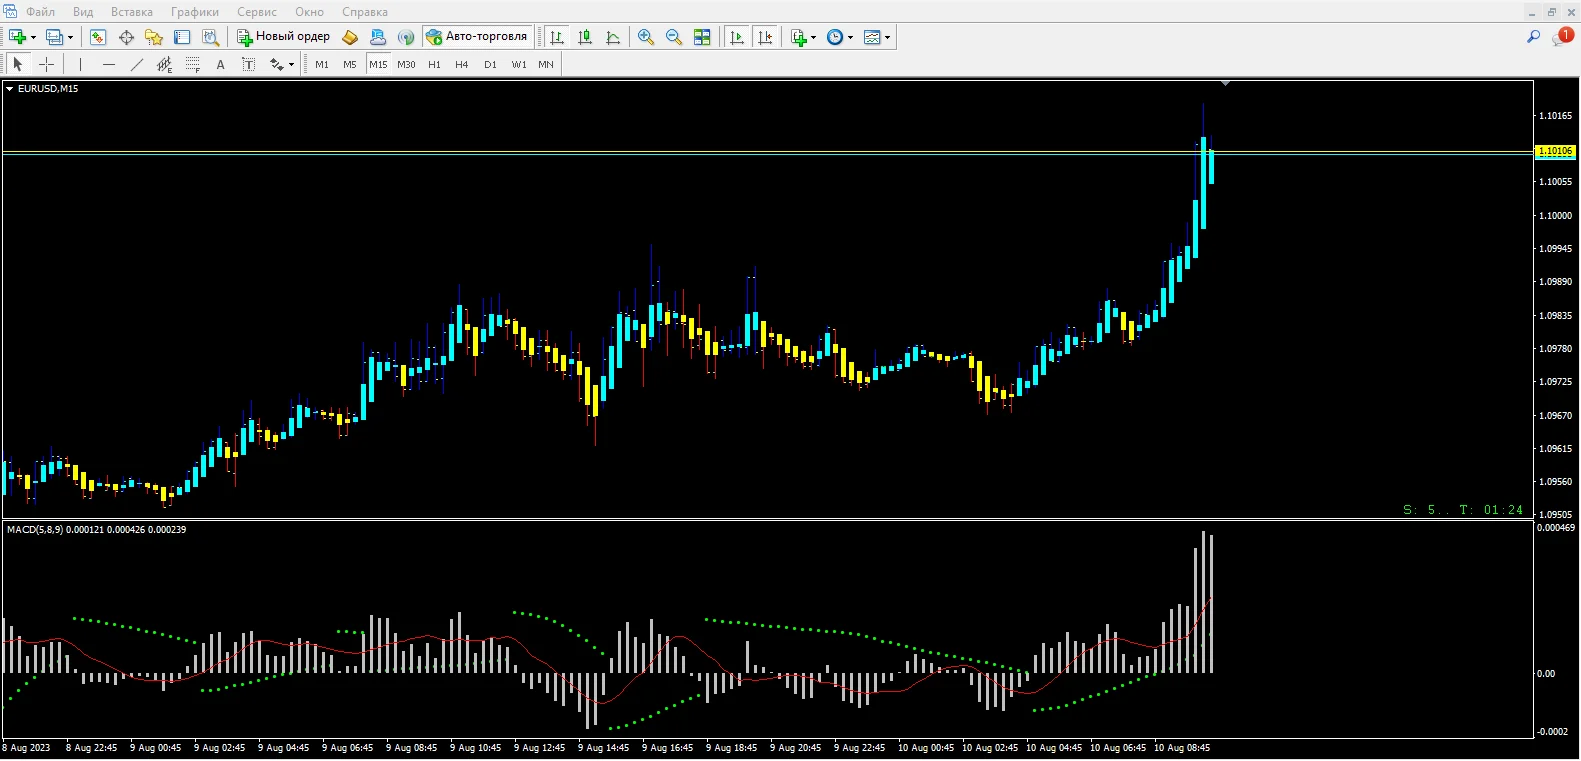Open the MQL5 community icon
Screen dimensions: 1581x761
click(x=378, y=37)
